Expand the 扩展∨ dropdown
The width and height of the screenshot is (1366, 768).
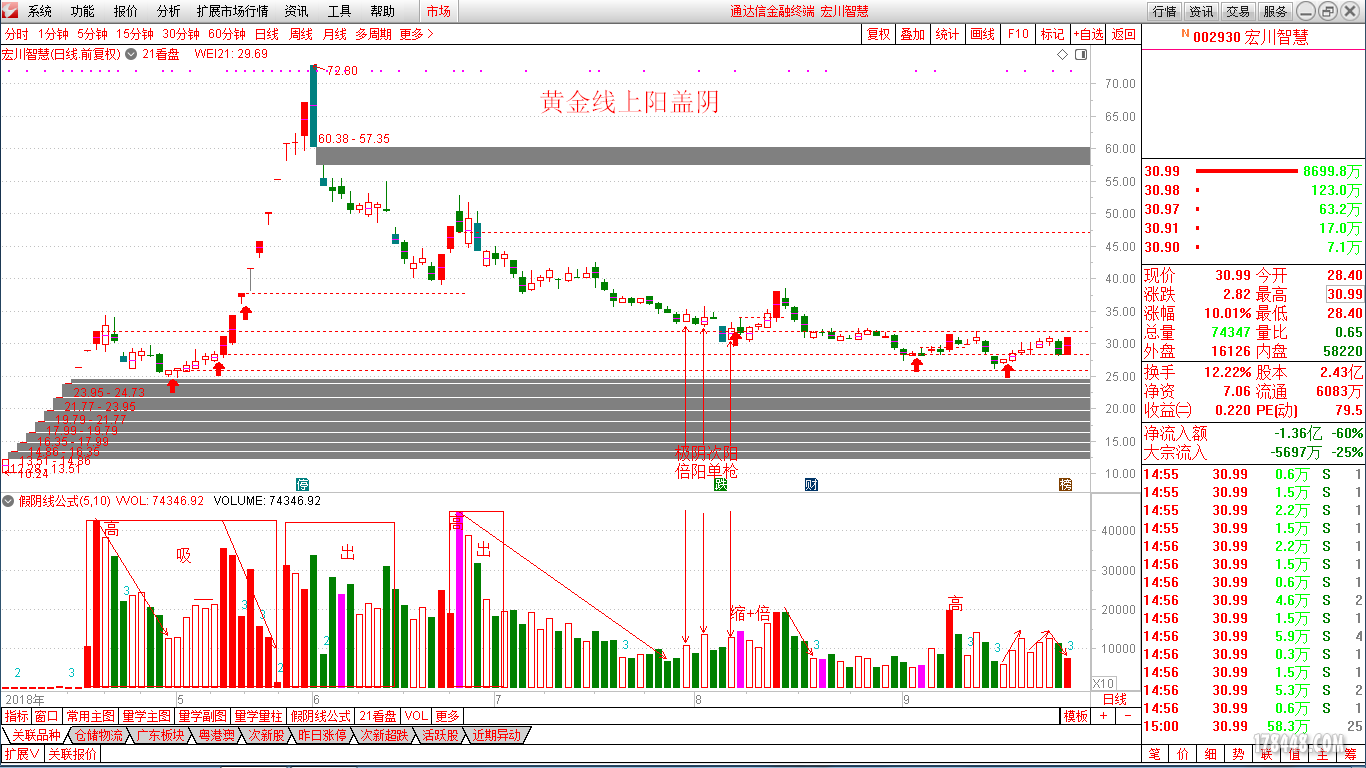click(22, 754)
